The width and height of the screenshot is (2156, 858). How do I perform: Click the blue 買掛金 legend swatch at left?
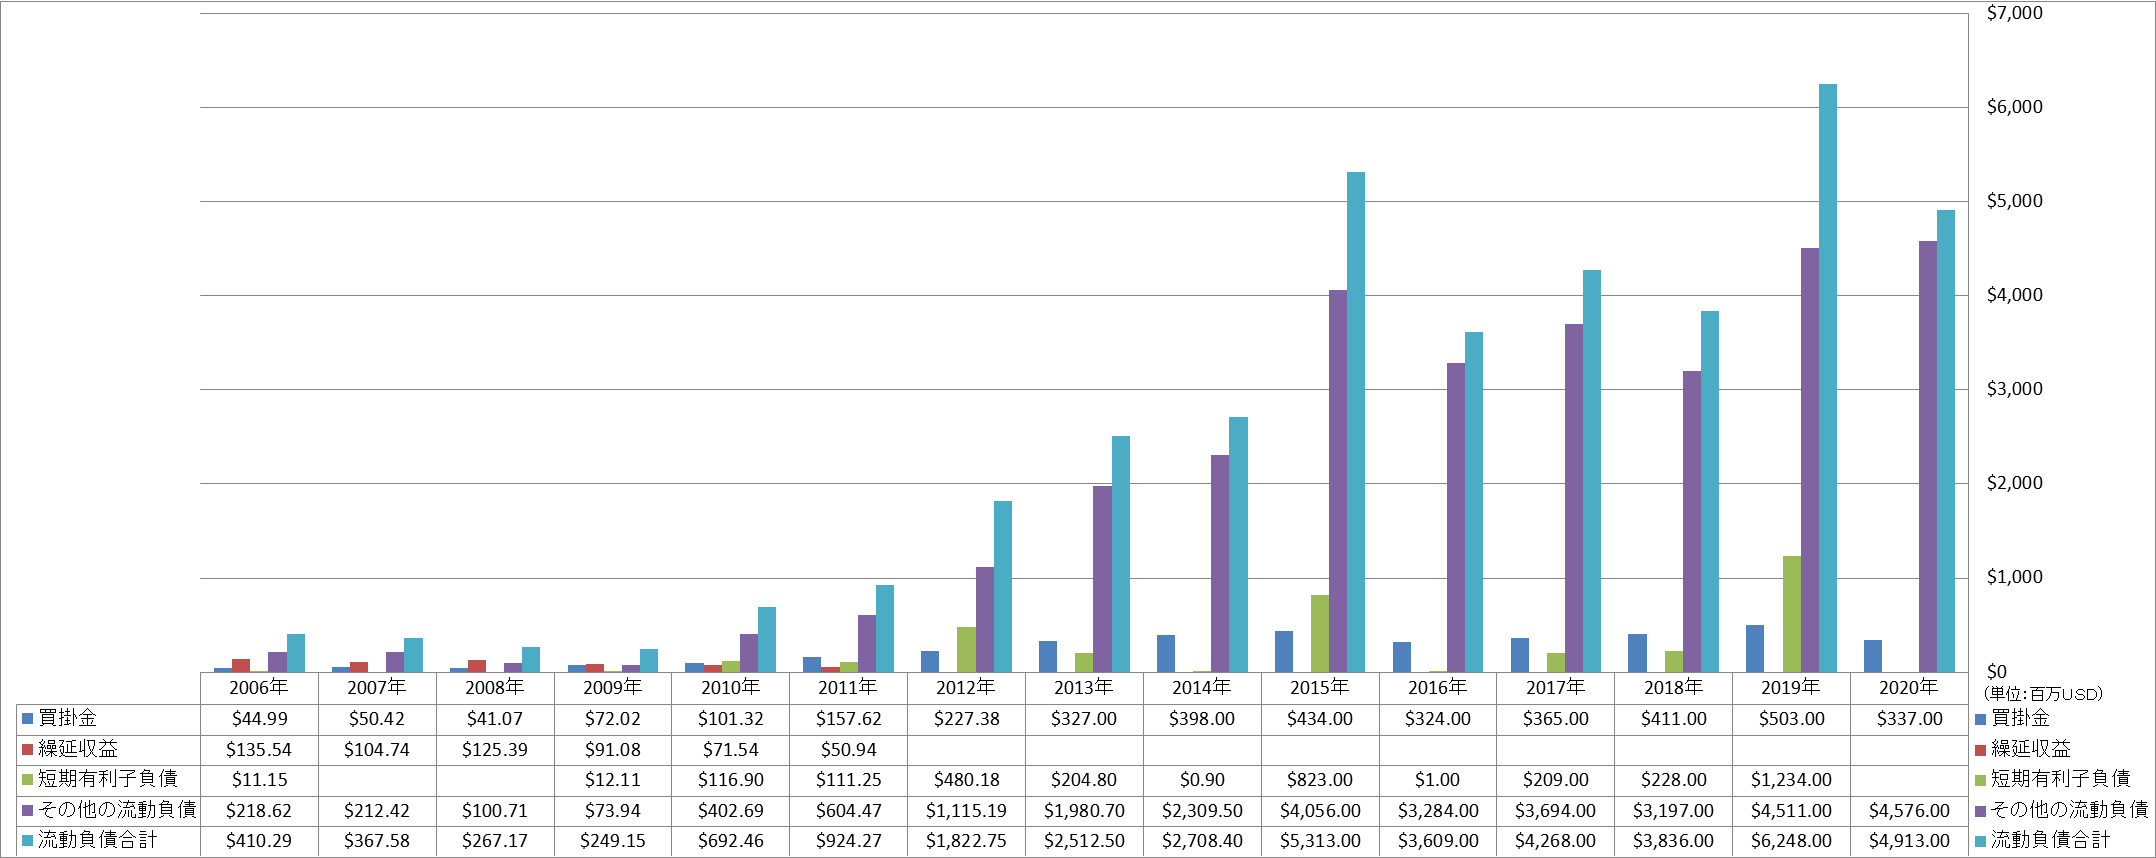coord(28,718)
